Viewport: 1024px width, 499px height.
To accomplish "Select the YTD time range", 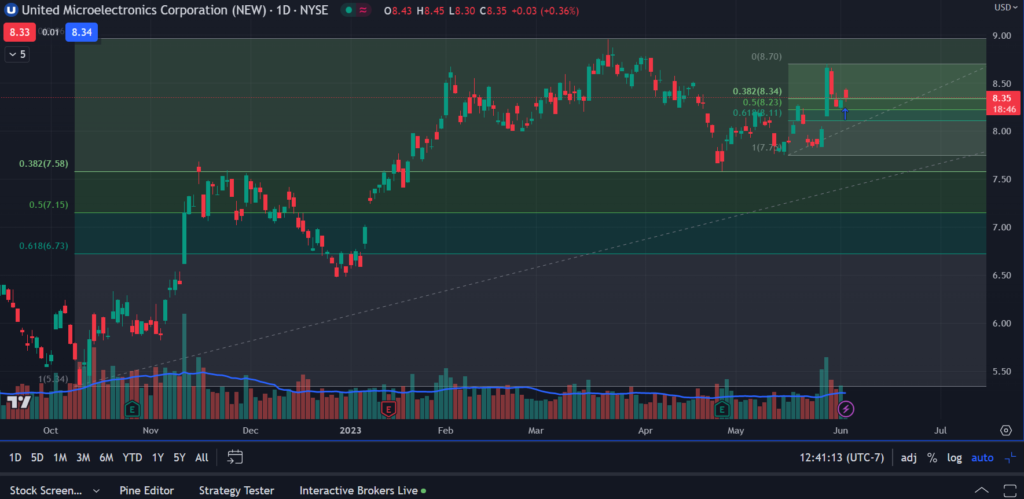I will click(x=133, y=457).
